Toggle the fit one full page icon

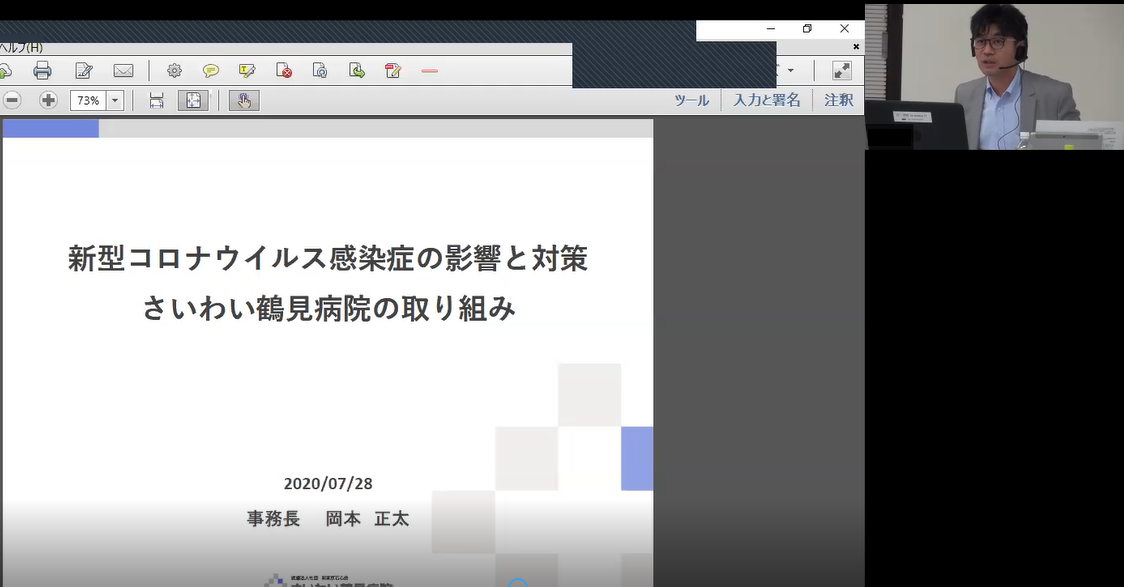[194, 100]
